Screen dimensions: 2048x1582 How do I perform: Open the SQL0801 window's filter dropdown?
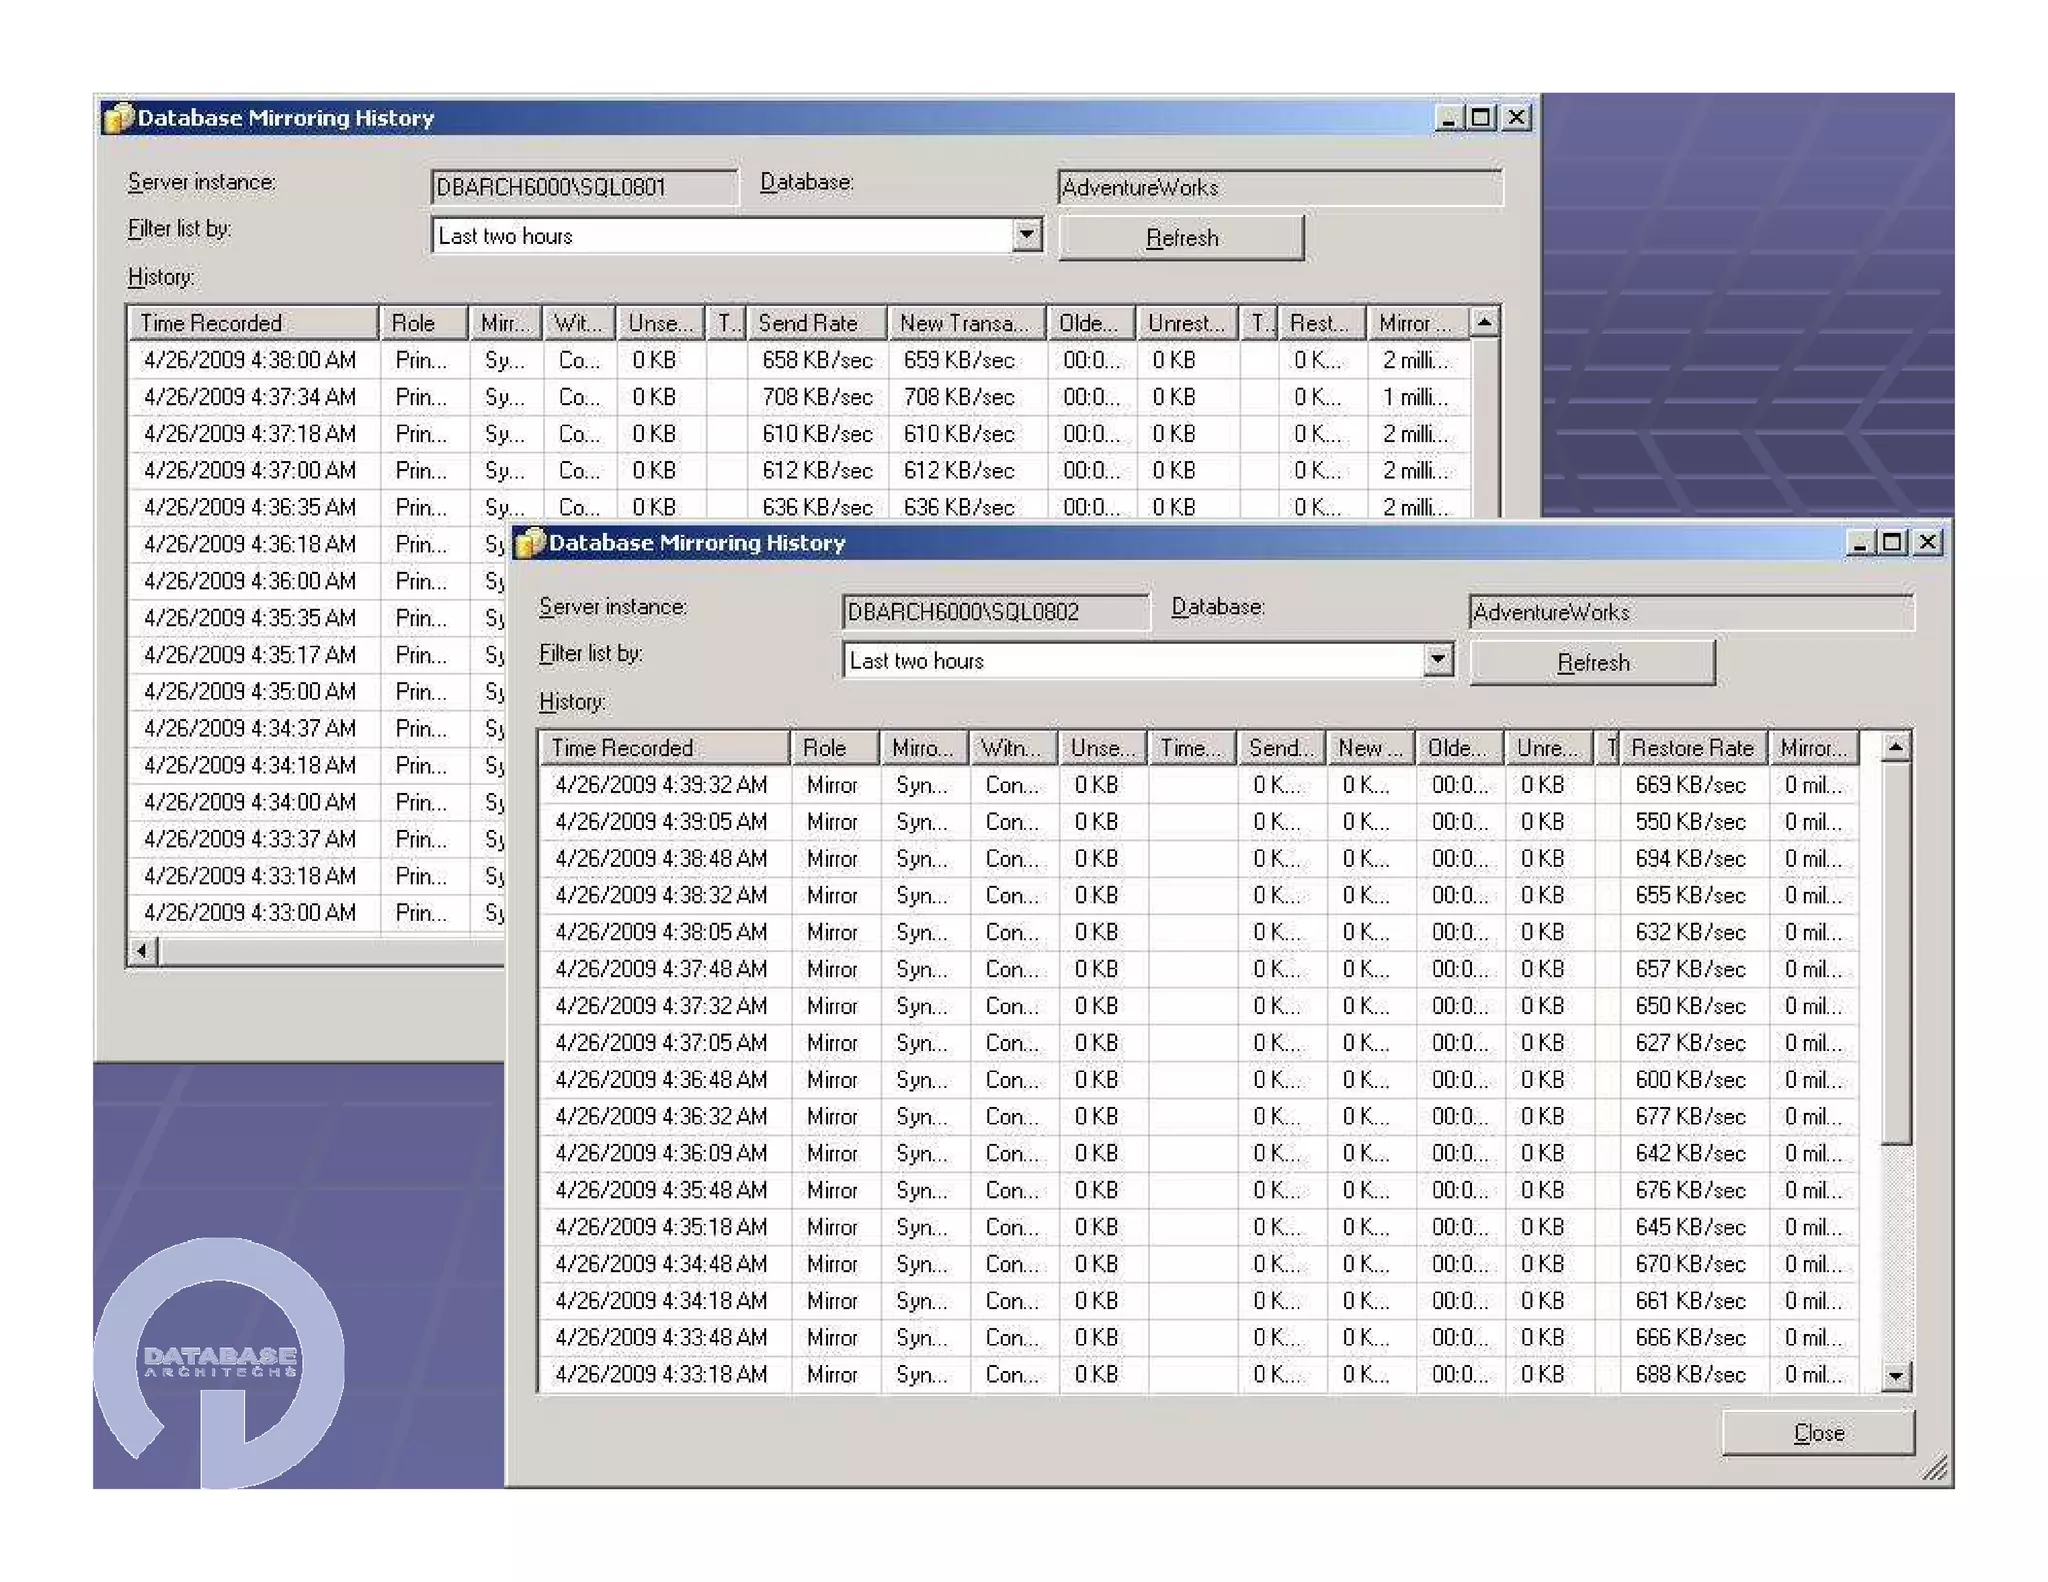(1026, 236)
